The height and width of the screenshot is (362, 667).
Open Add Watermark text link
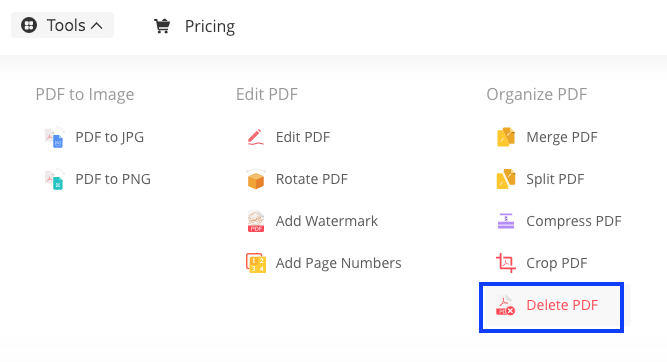pos(327,221)
